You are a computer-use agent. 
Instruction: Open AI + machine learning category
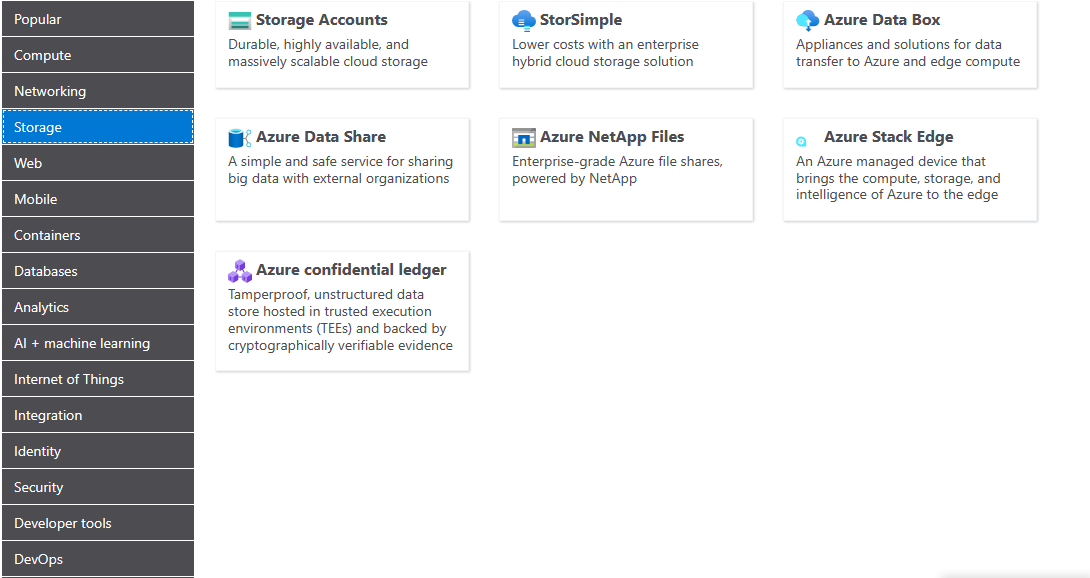98,343
